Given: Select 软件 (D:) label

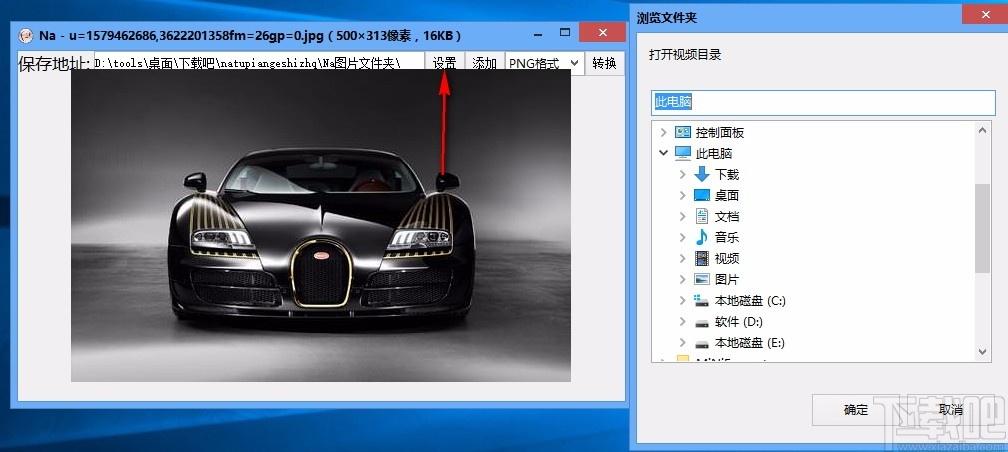Looking at the screenshot, I should tap(739, 321).
